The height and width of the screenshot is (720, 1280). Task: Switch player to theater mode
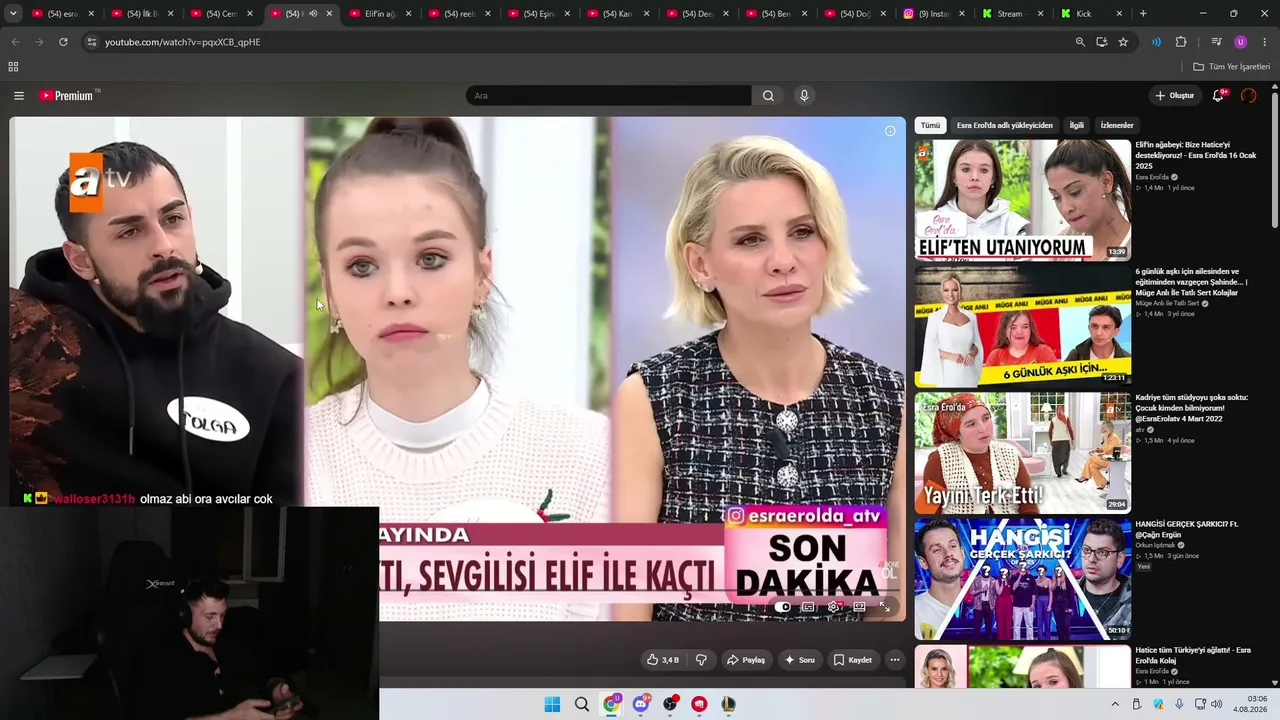point(859,607)
